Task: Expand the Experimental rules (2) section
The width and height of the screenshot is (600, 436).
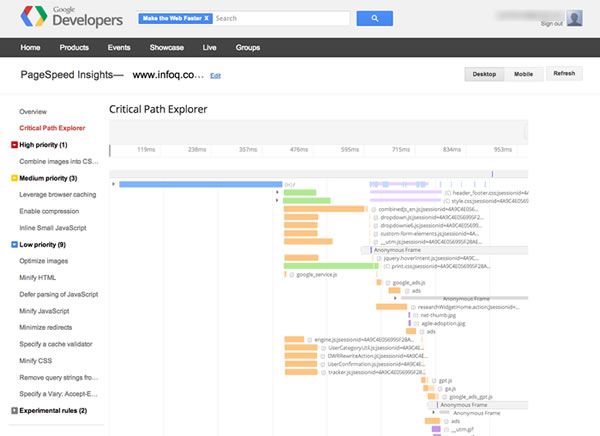Action: 15,411
